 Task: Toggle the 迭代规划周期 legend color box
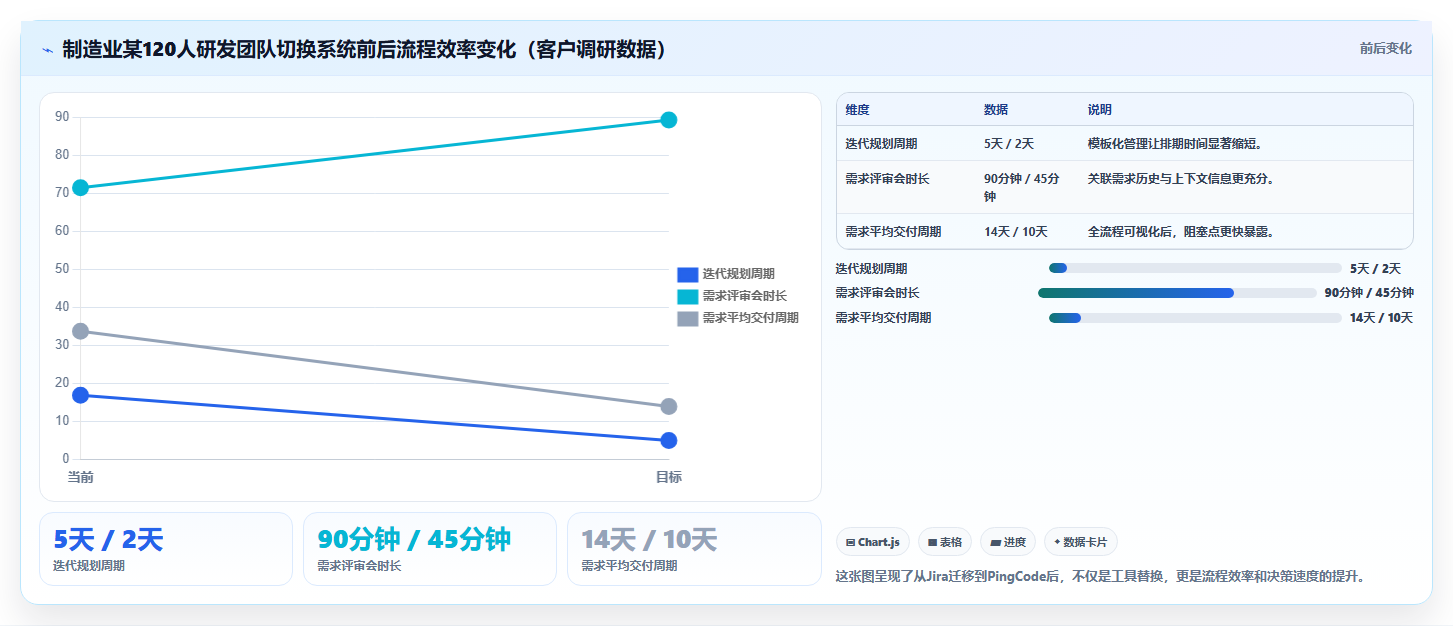click(687, 274)
